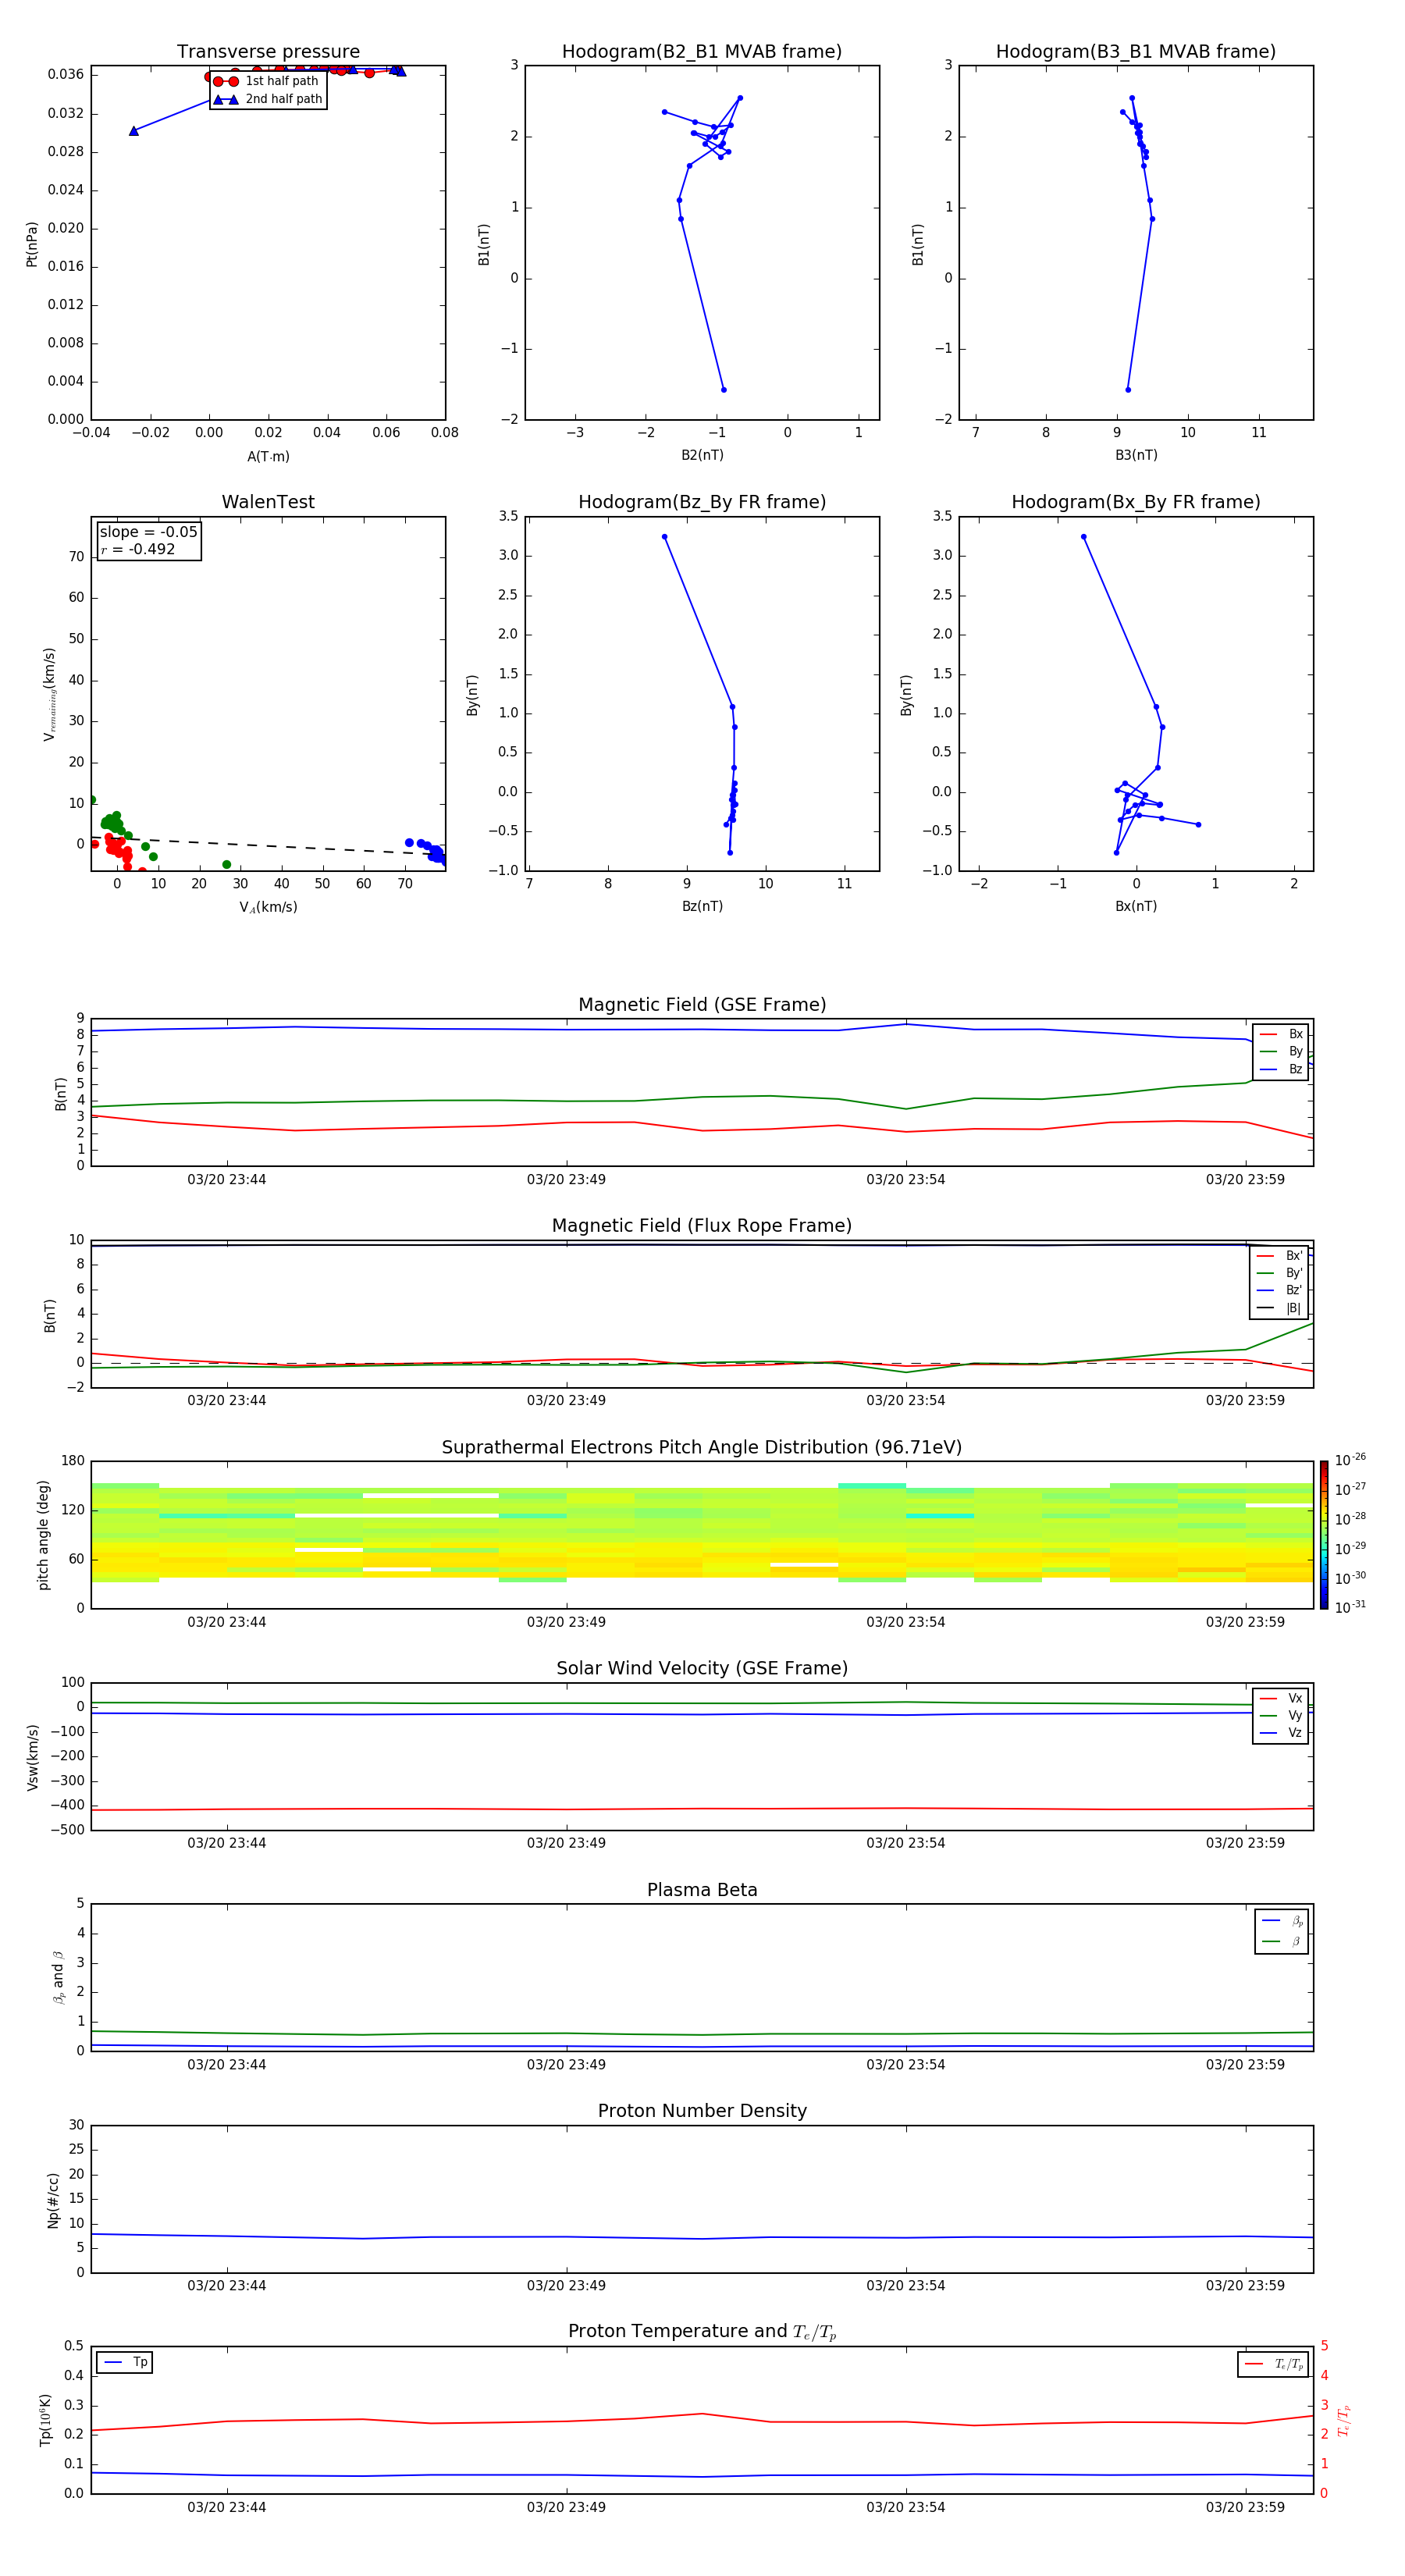Click the Te/Tp legend box

pos(1272,2364)
